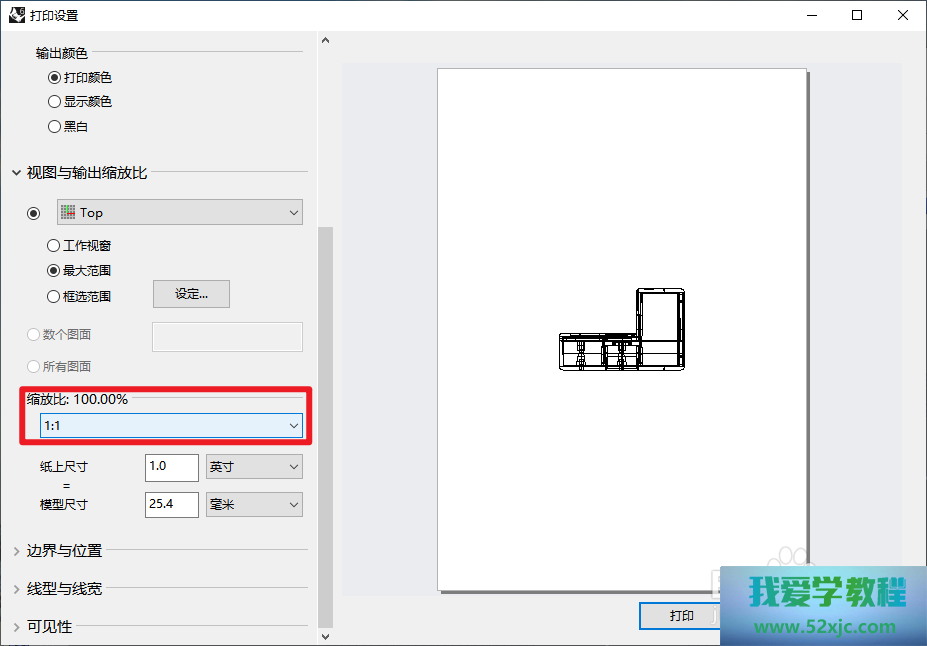Click the scrollbar down arrow
The image size is (927, 646).
[324, 635]
